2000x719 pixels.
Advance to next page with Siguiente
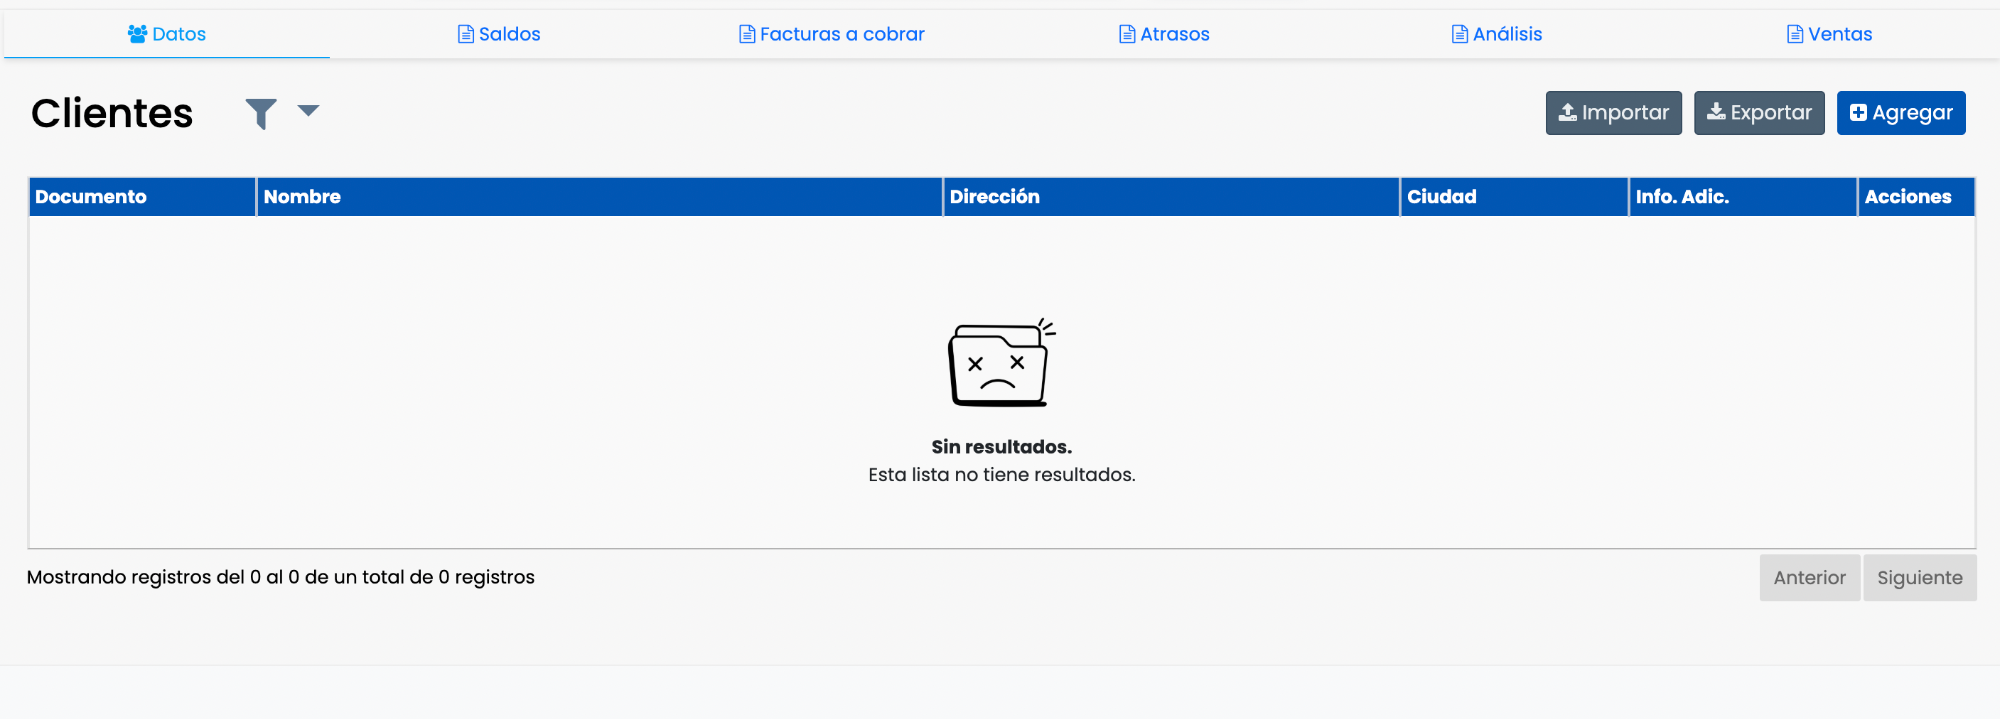(x=1919, y=578)
